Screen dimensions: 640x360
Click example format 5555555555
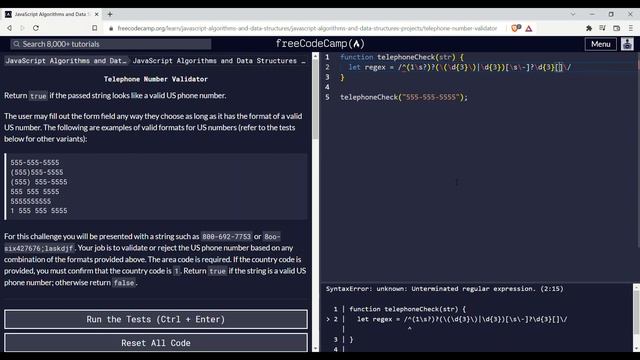31,201
